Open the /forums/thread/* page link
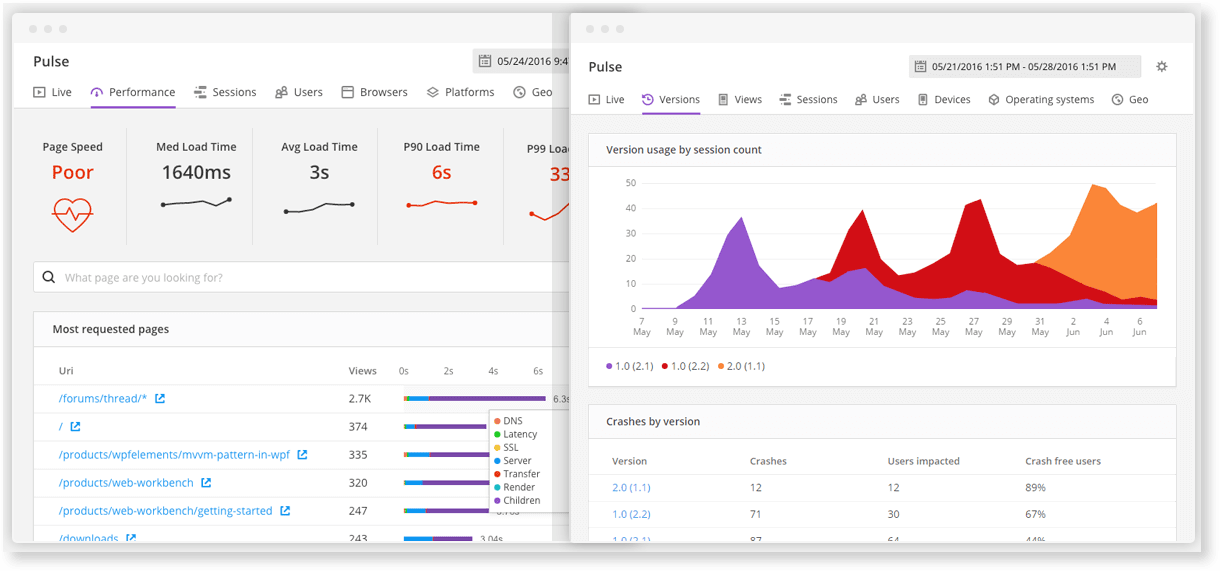The image size is (1220, 571). [103, 399]
